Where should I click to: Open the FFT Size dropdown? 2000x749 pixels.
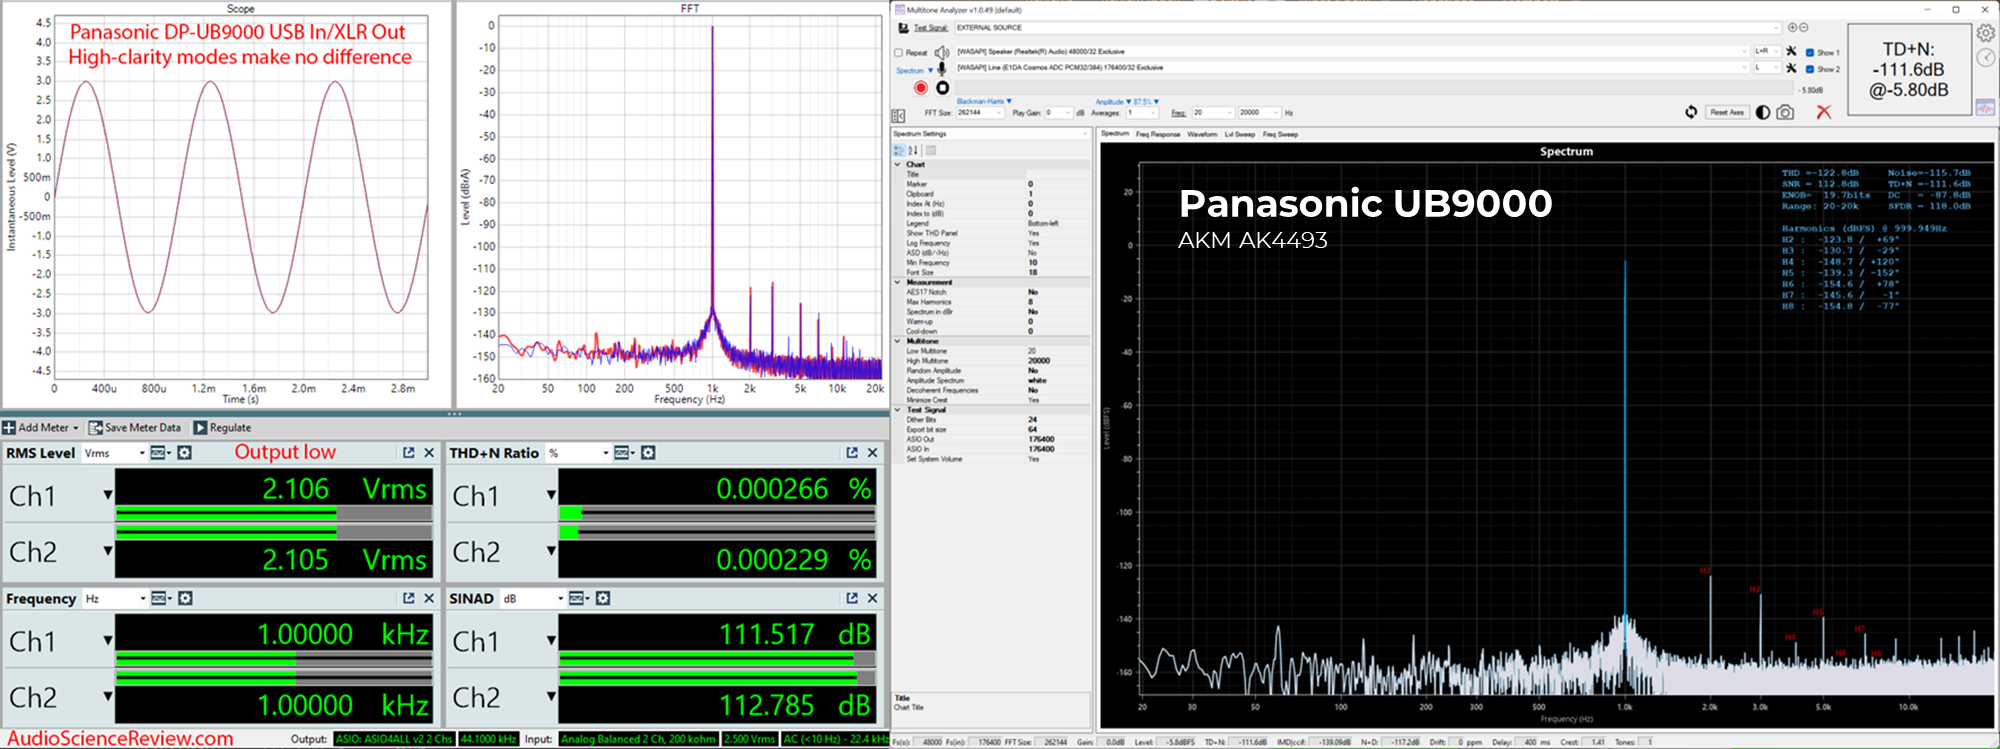pos(980,113)
